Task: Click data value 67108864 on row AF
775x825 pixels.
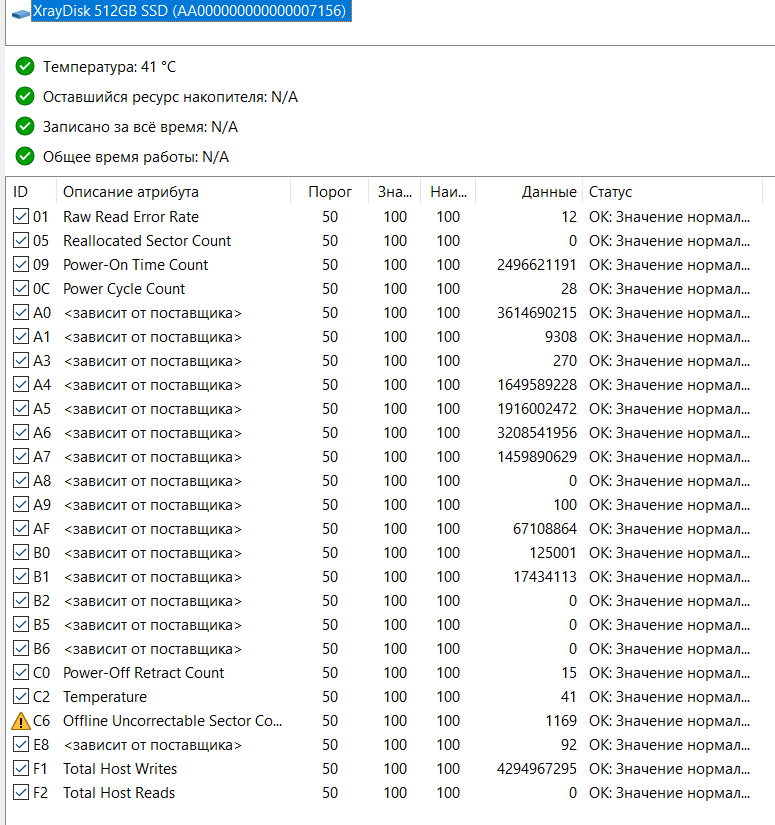Action: 545,529
